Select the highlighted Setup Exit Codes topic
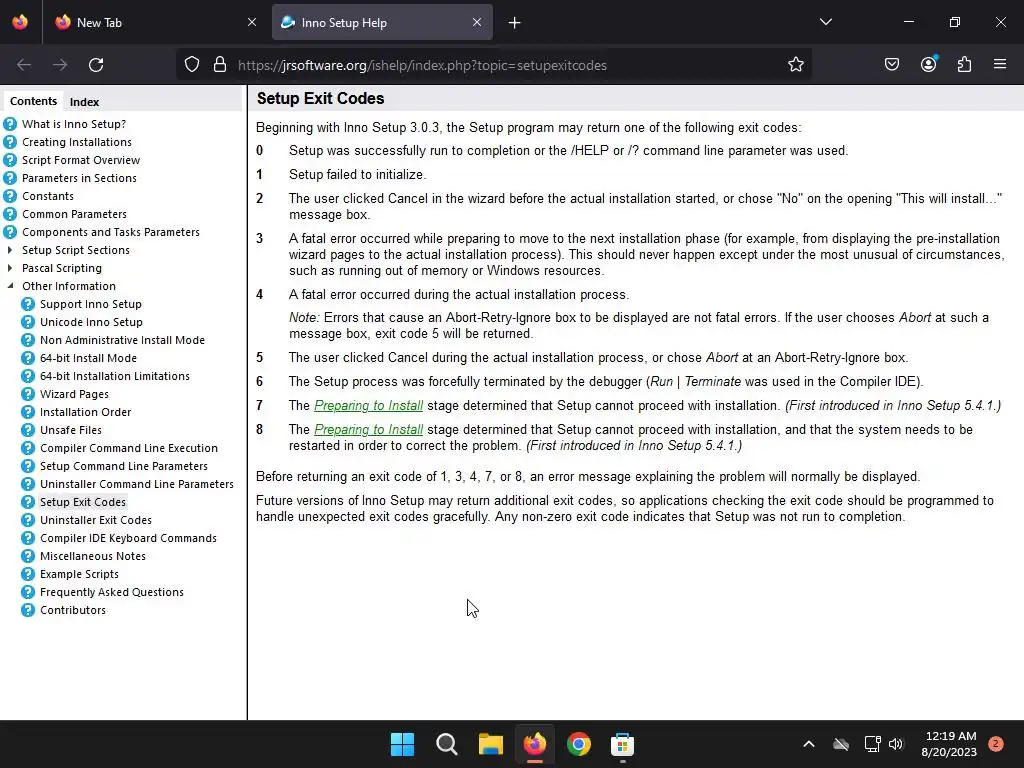Viewport: 1024px width, 768px height. pyautogui.click(x=83, y=502)
